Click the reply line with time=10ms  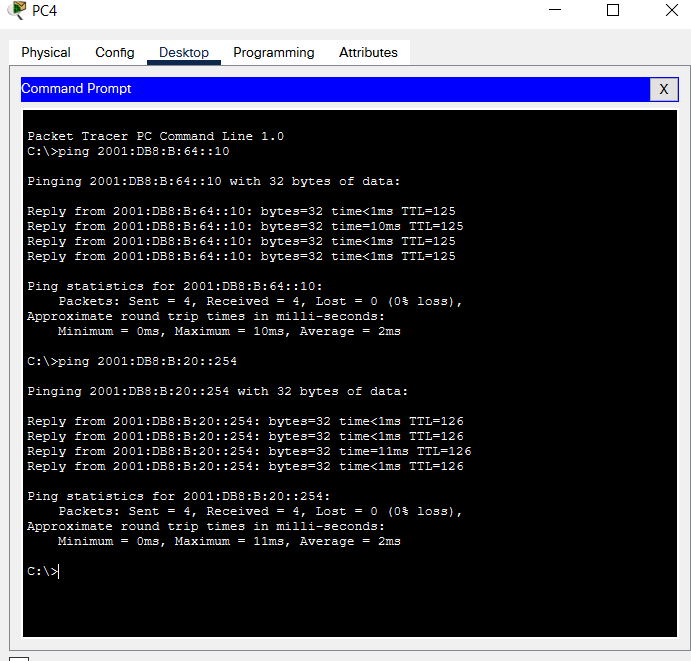[245, 227]
